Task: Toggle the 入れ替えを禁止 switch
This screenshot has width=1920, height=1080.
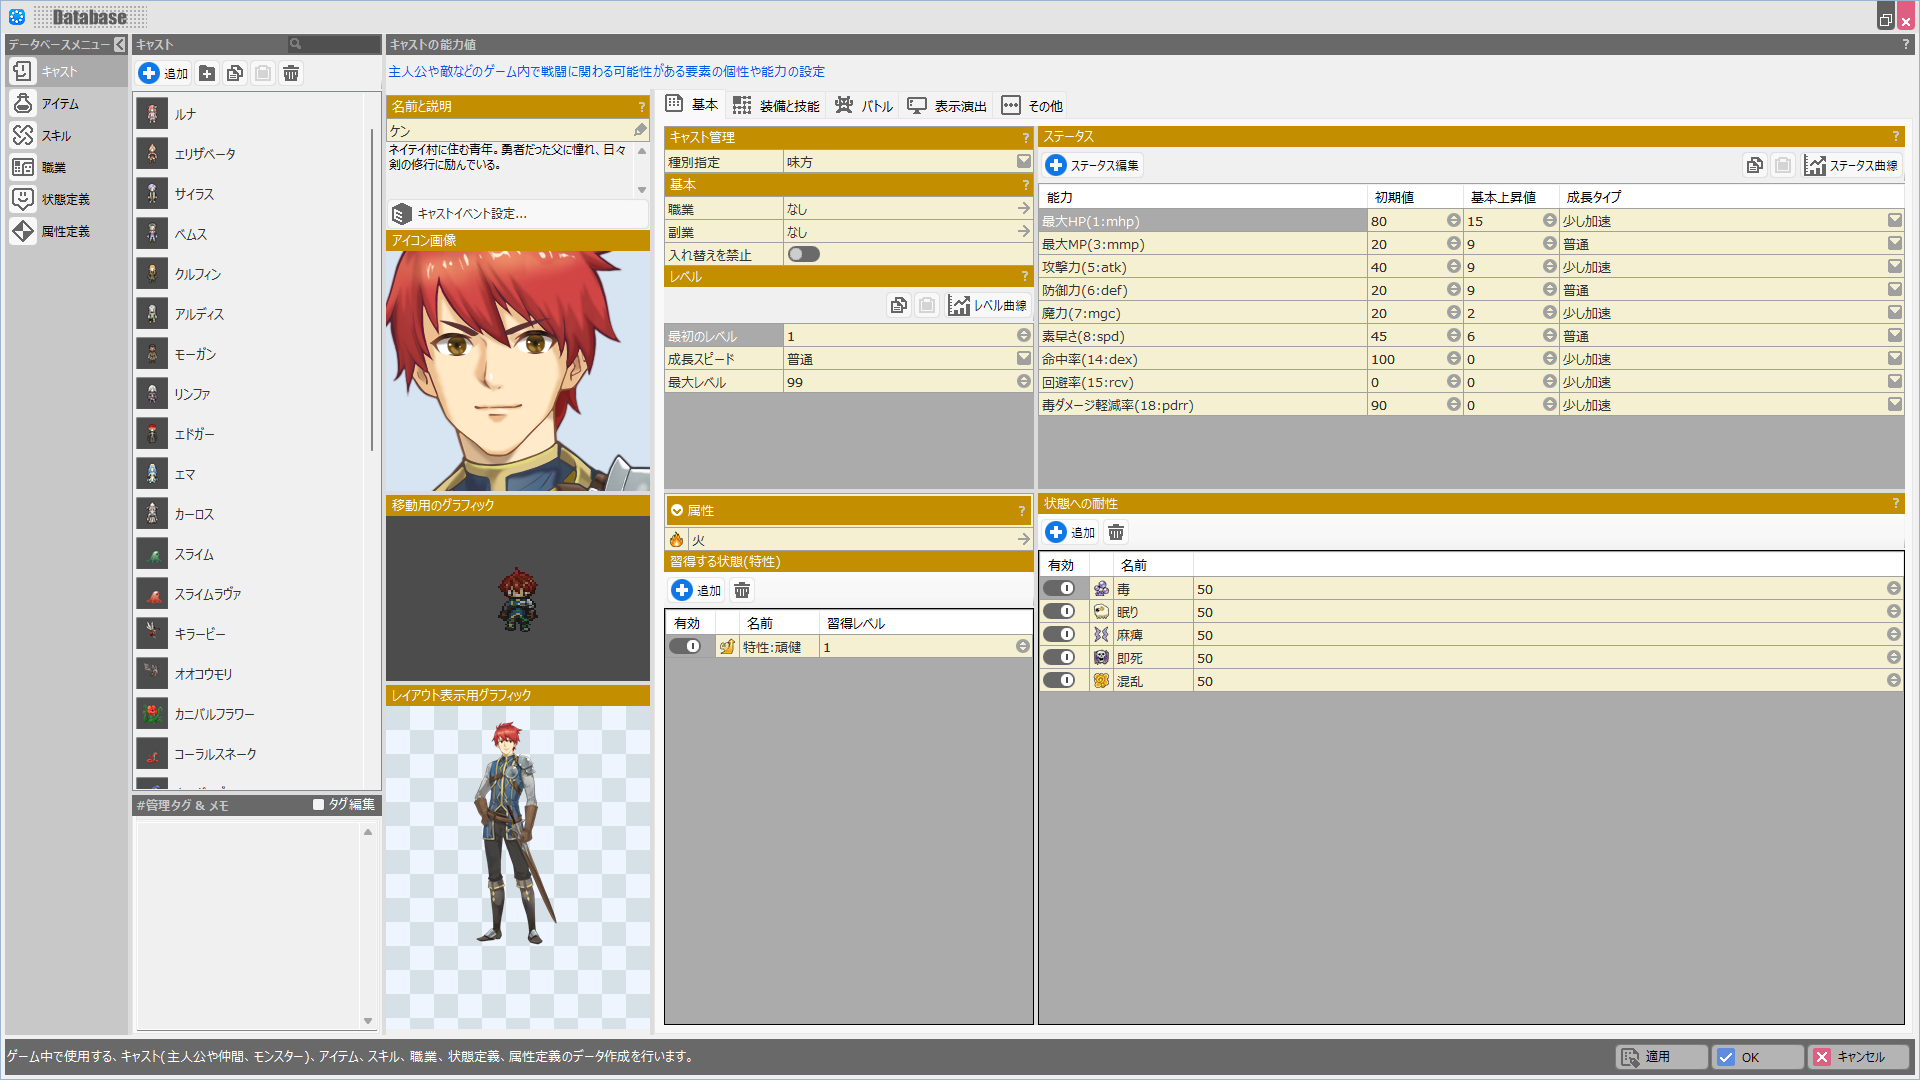Action: click(803, 255)
